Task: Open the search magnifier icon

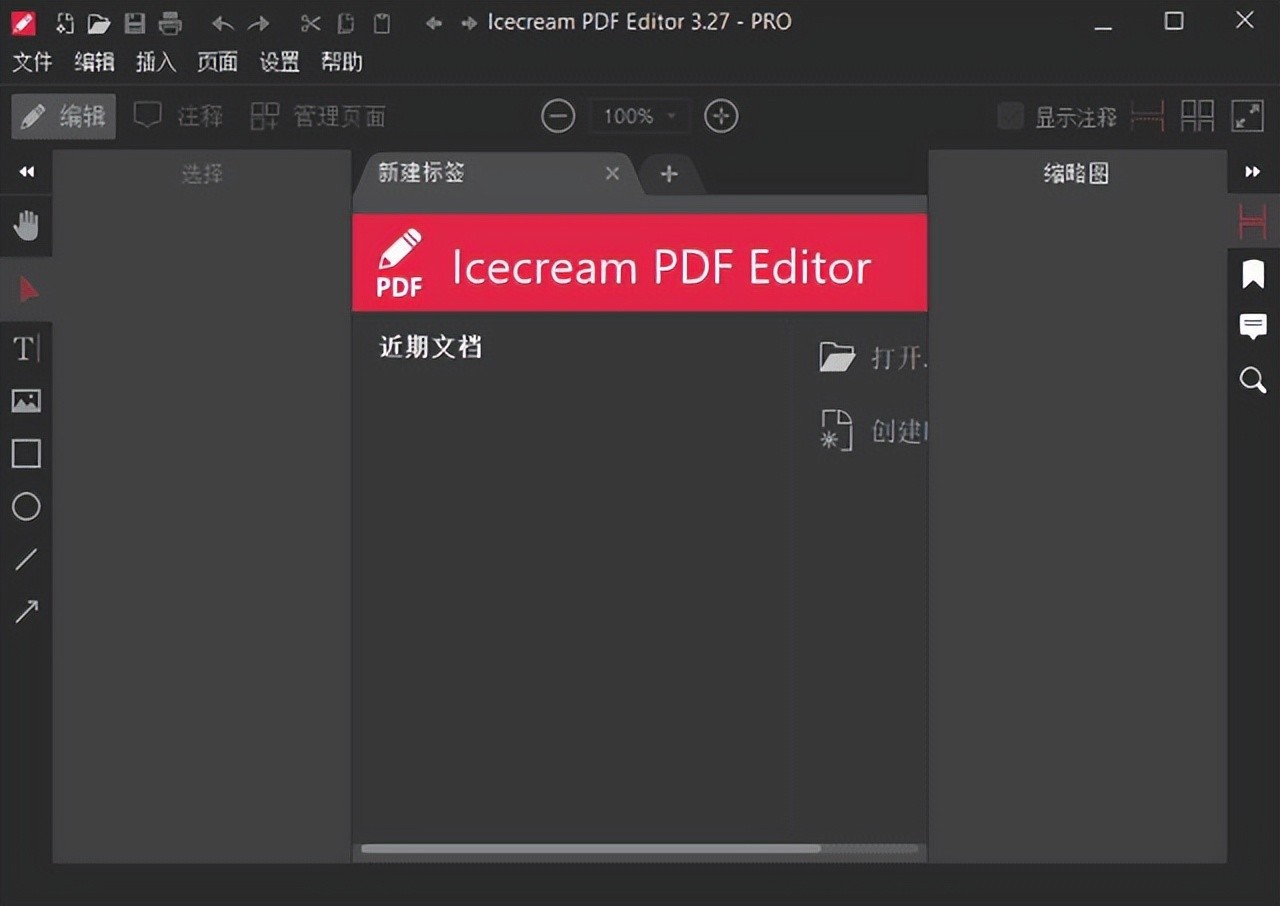Action: pyautogui.click(x=1253, y=380)
